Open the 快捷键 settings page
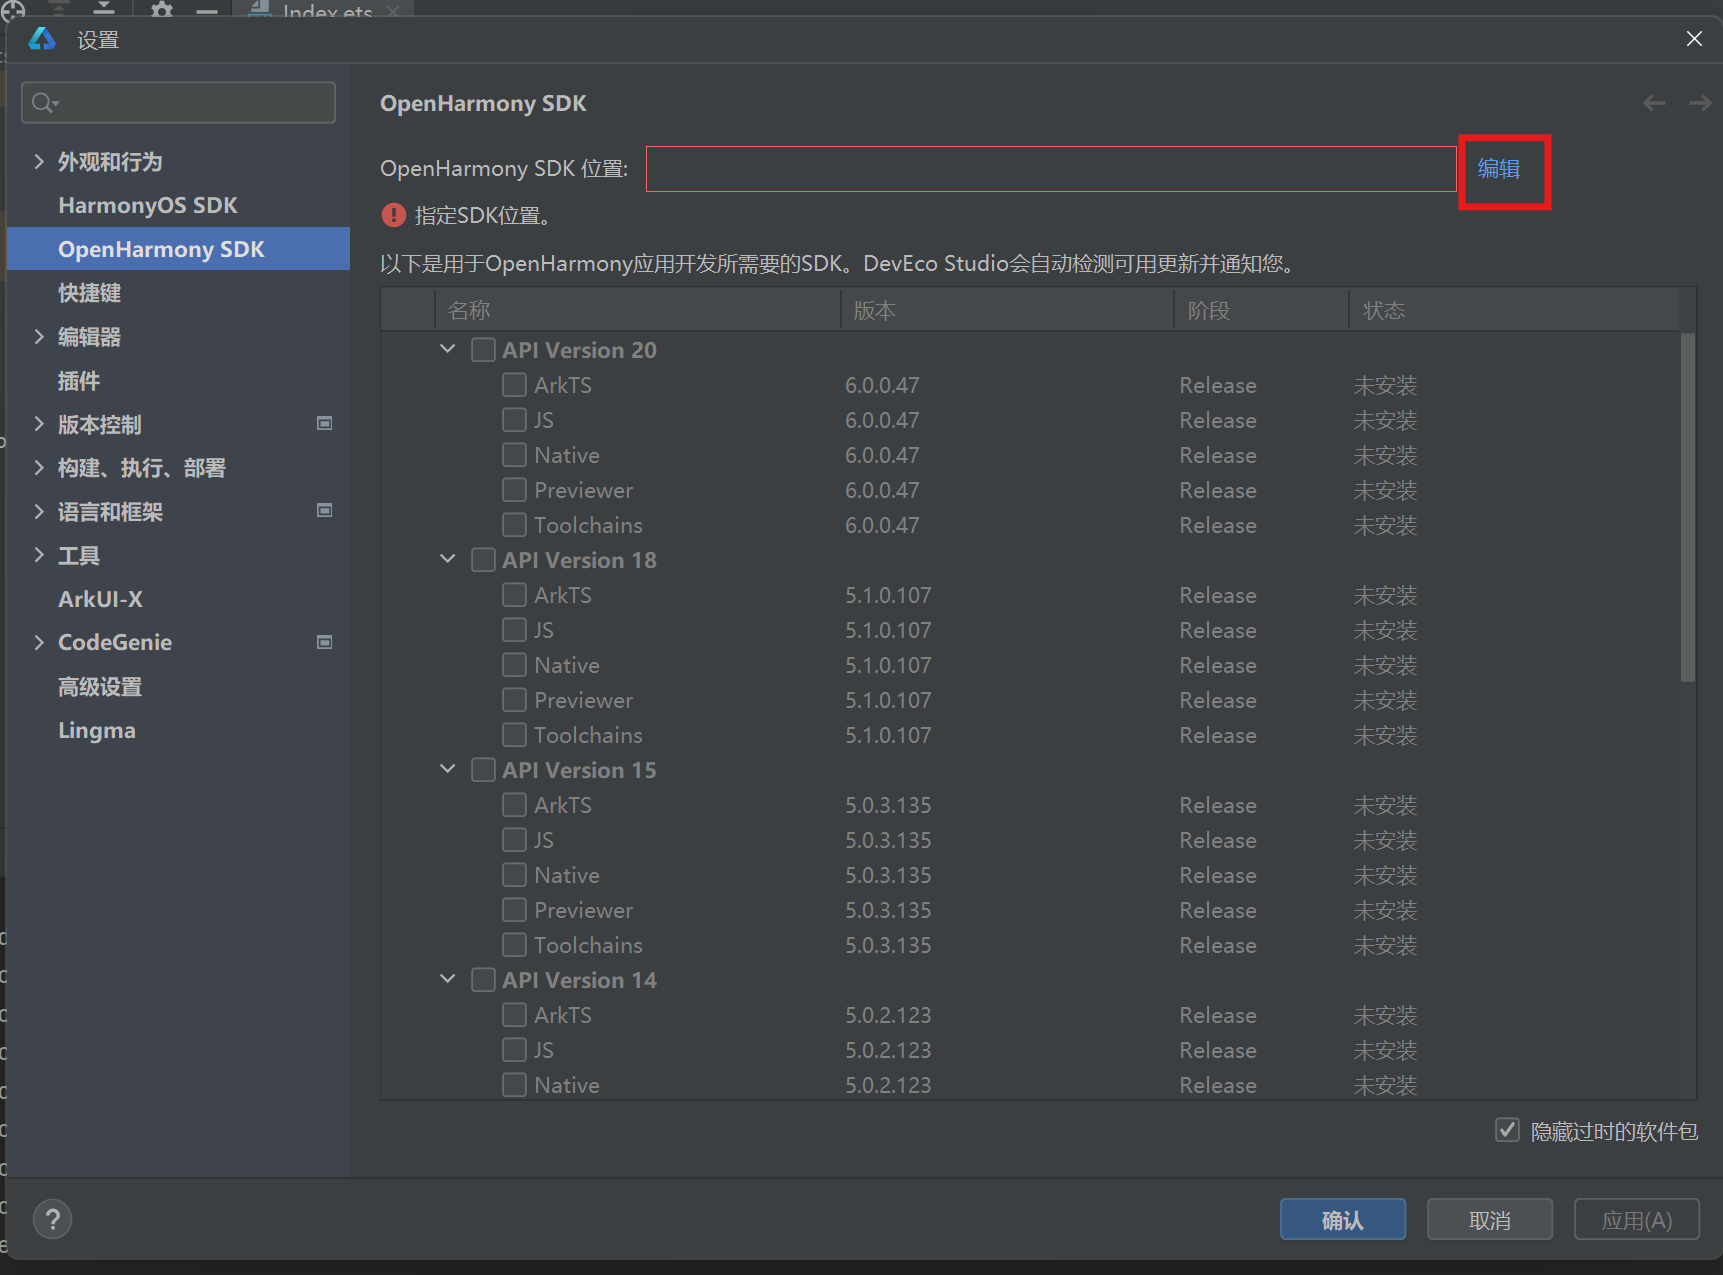The width and height of the screenshot is (1723, 1275). 89,293
